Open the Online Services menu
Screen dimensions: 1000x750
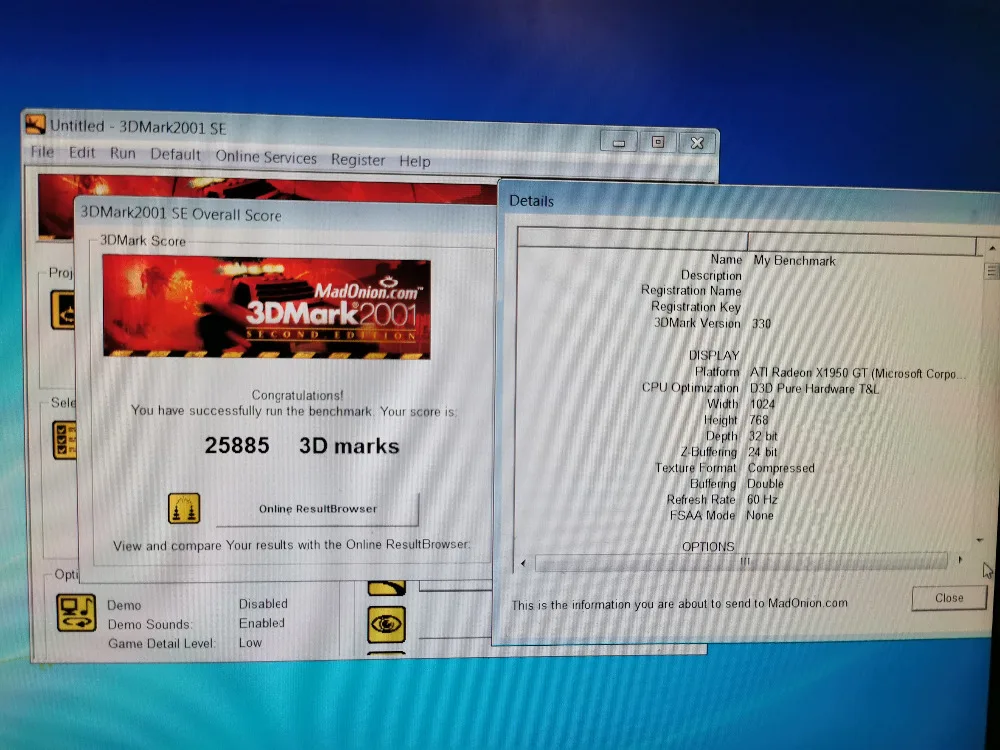coord(266,157)
